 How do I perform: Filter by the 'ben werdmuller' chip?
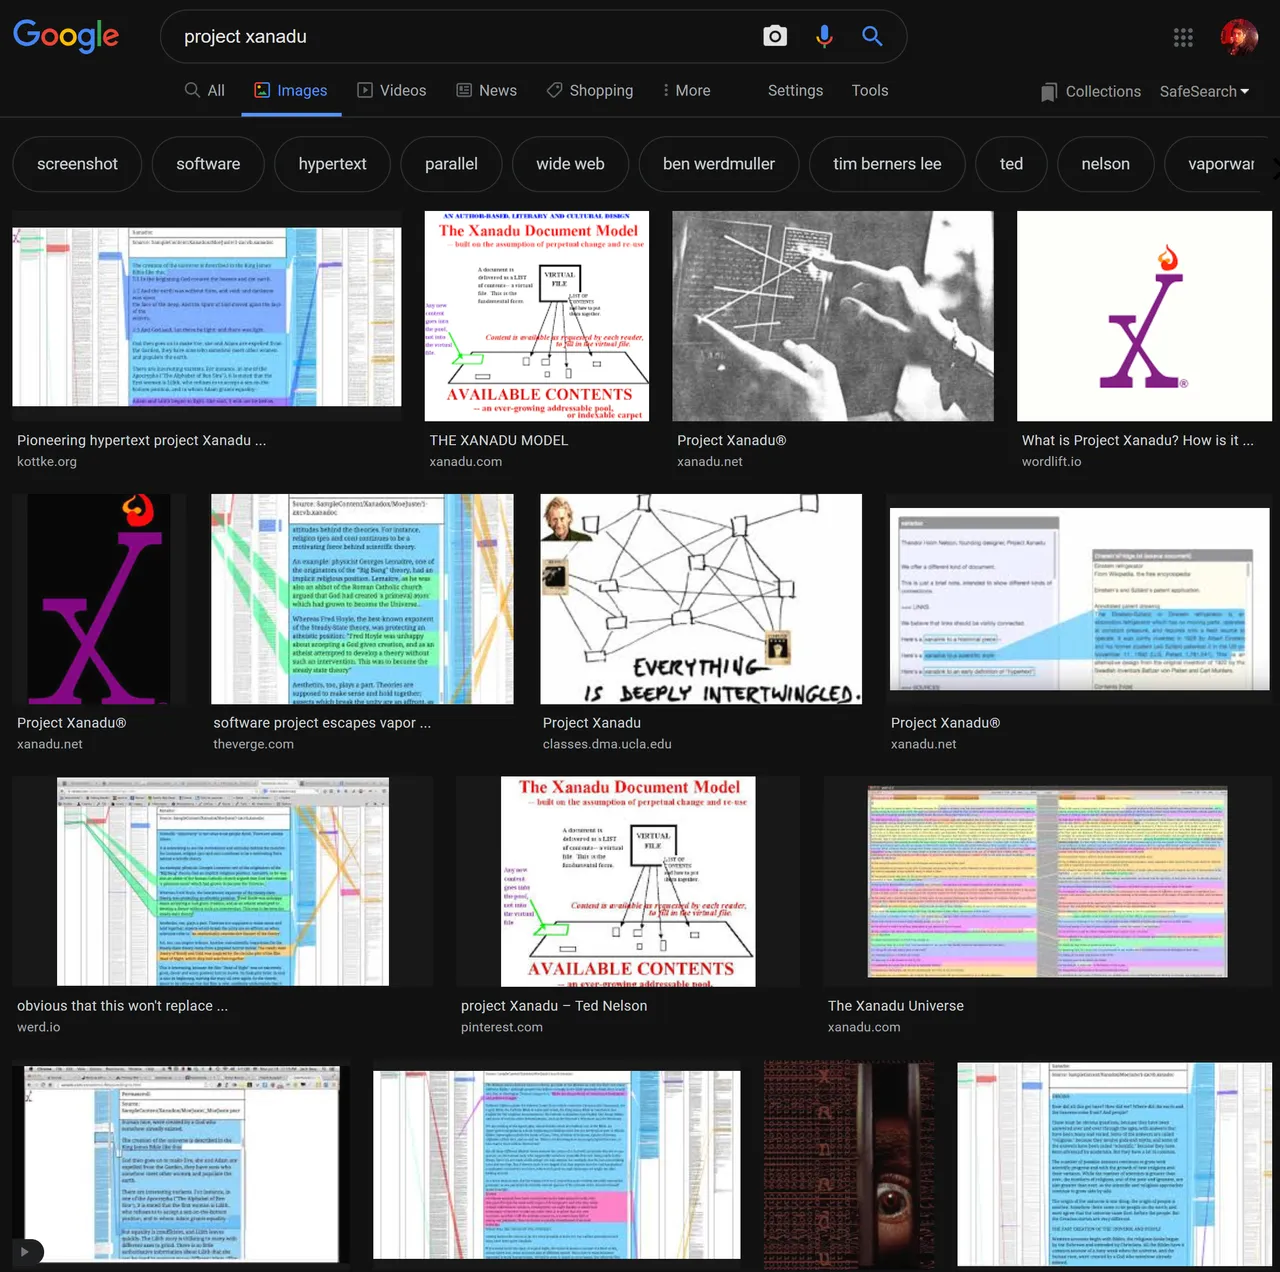(719, 164)
